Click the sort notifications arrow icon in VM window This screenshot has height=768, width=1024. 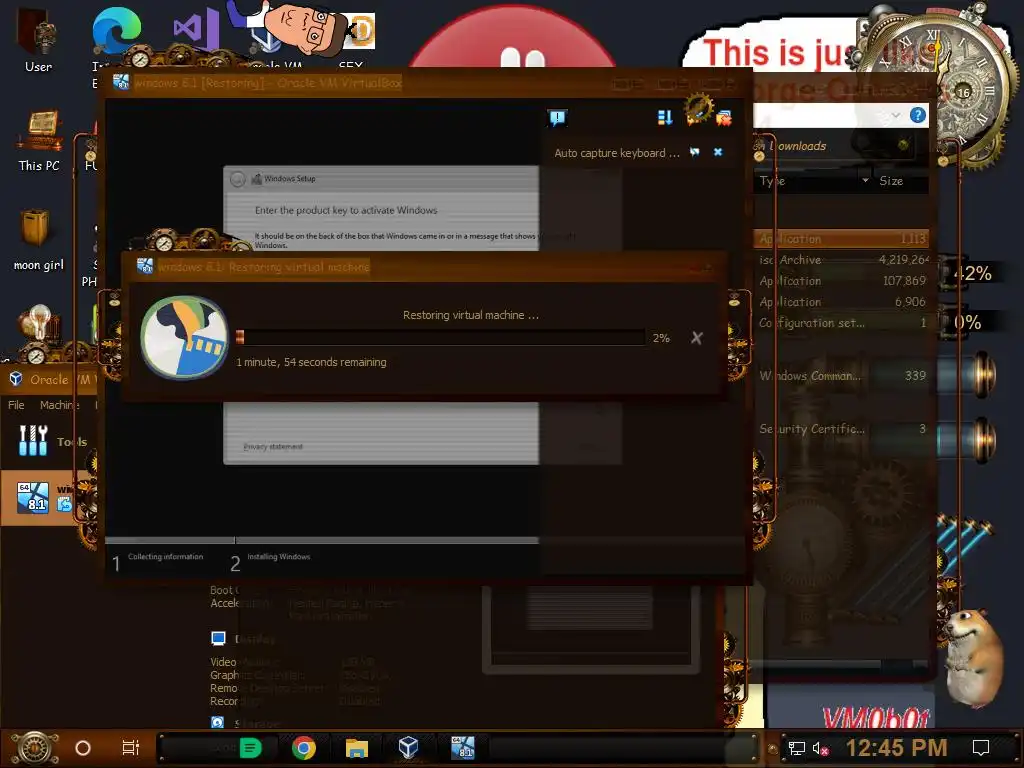[x=665, y=118]
